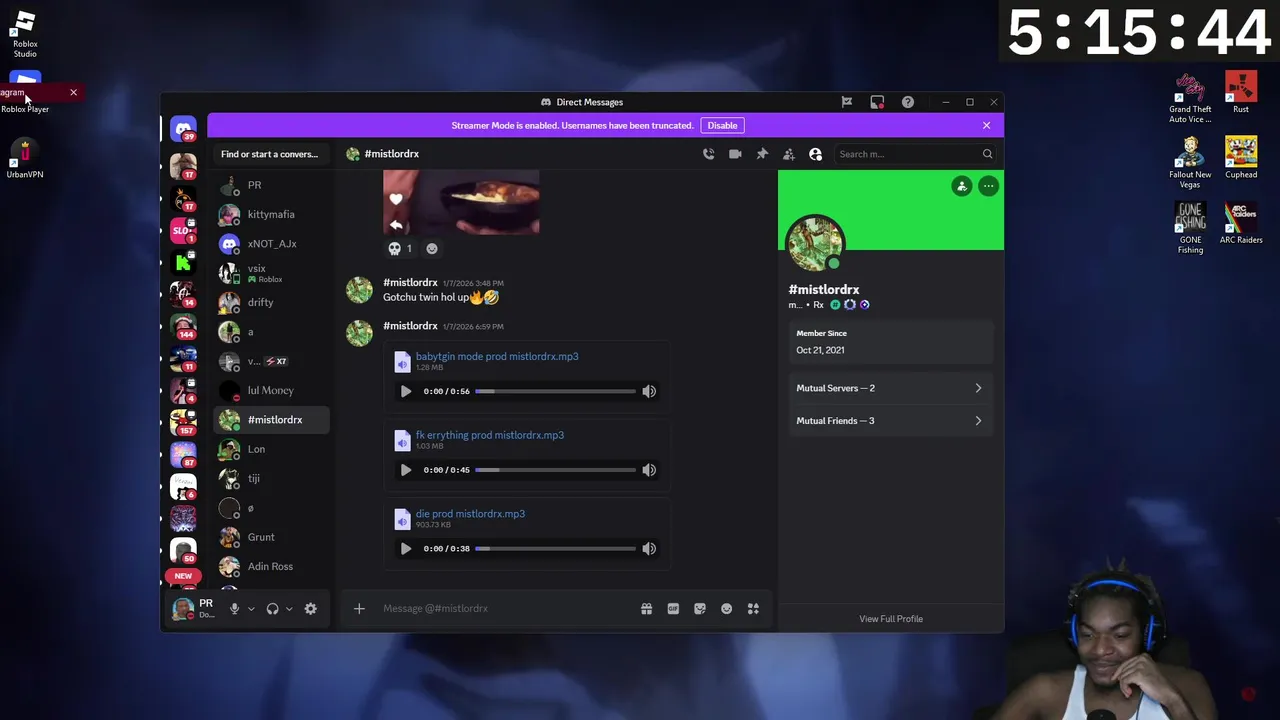Open the apps icon in message bar
Screen dimensions: 1280x720
(753, 608)
